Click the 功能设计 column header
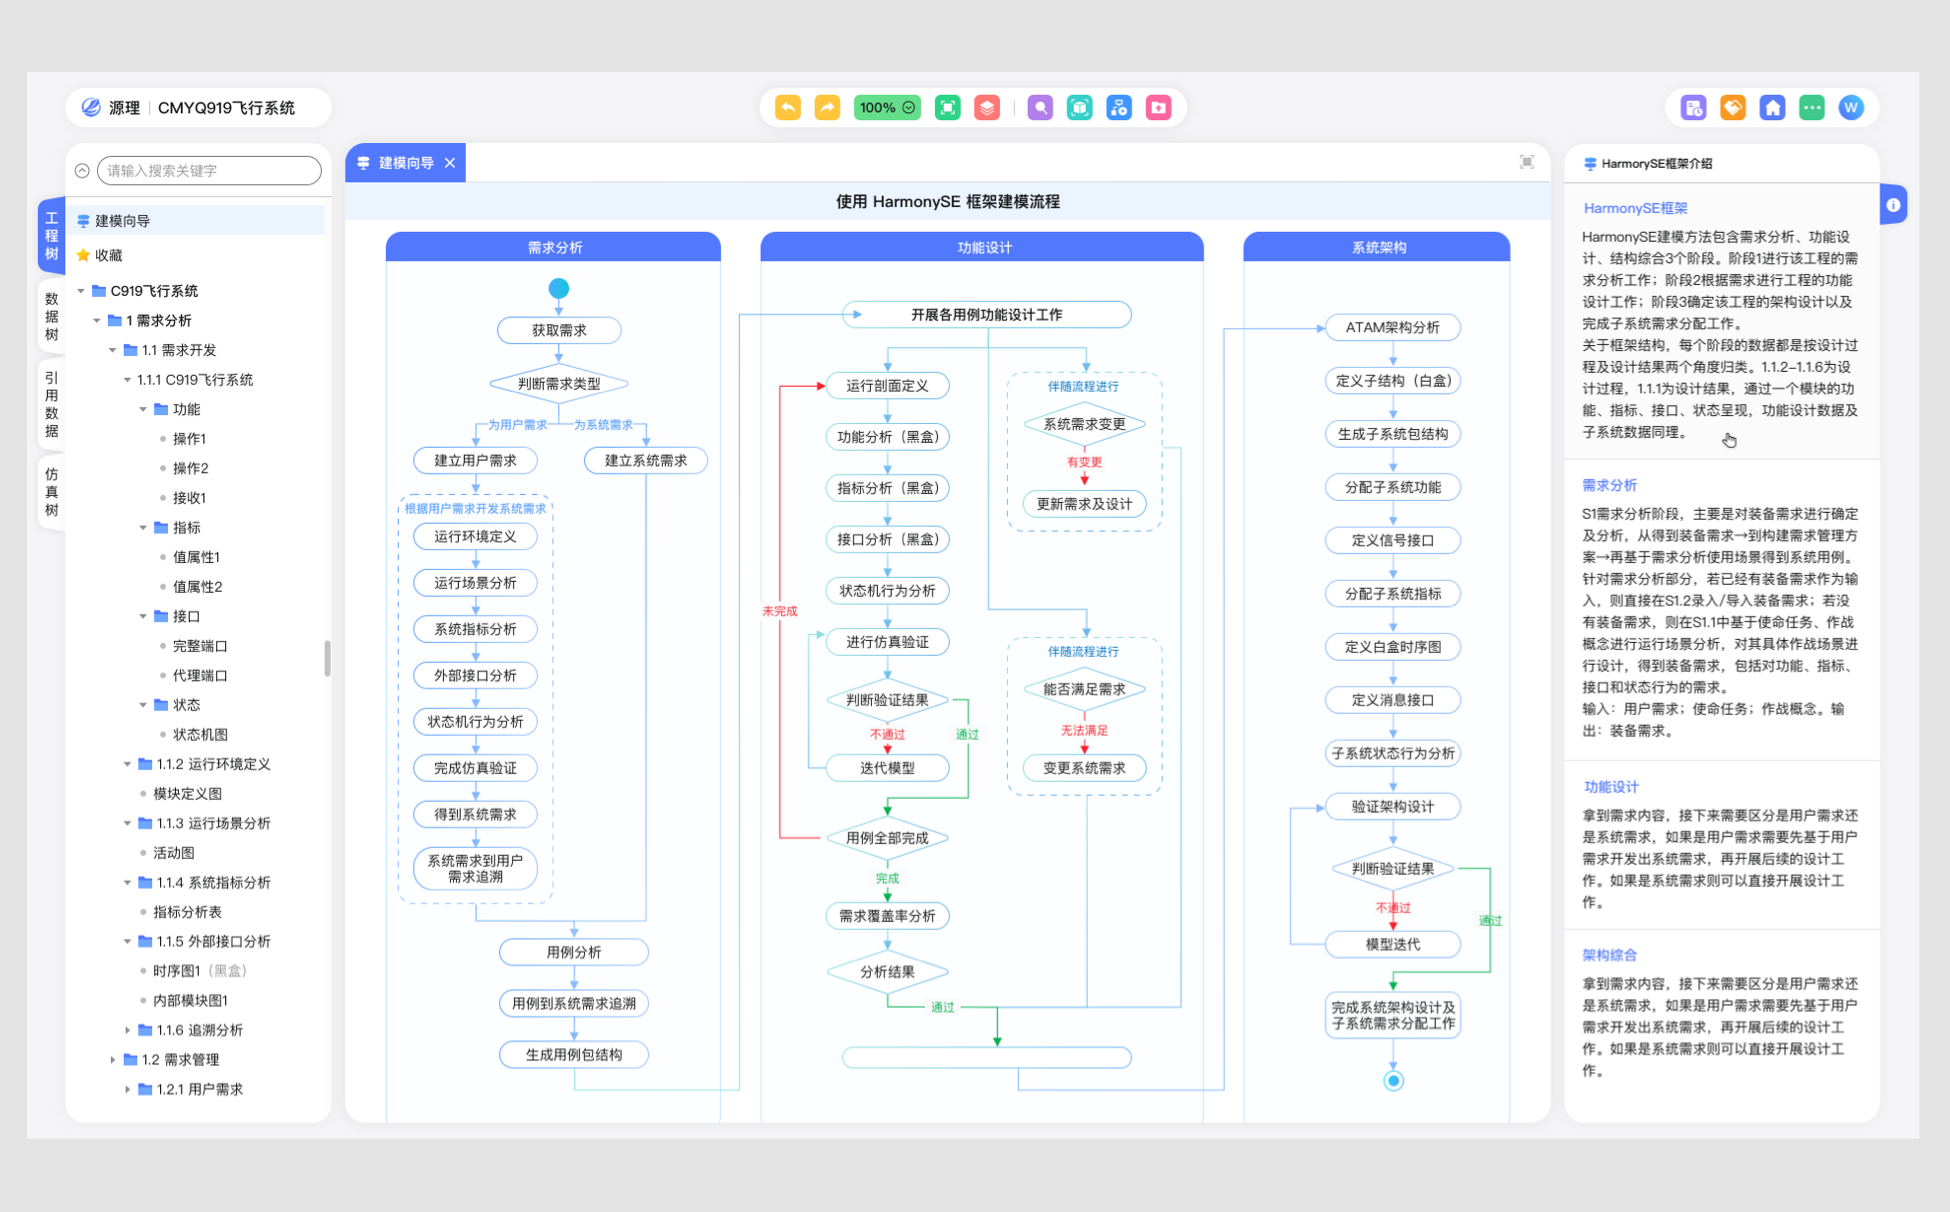The image size is (1950, 1212). 982,247
